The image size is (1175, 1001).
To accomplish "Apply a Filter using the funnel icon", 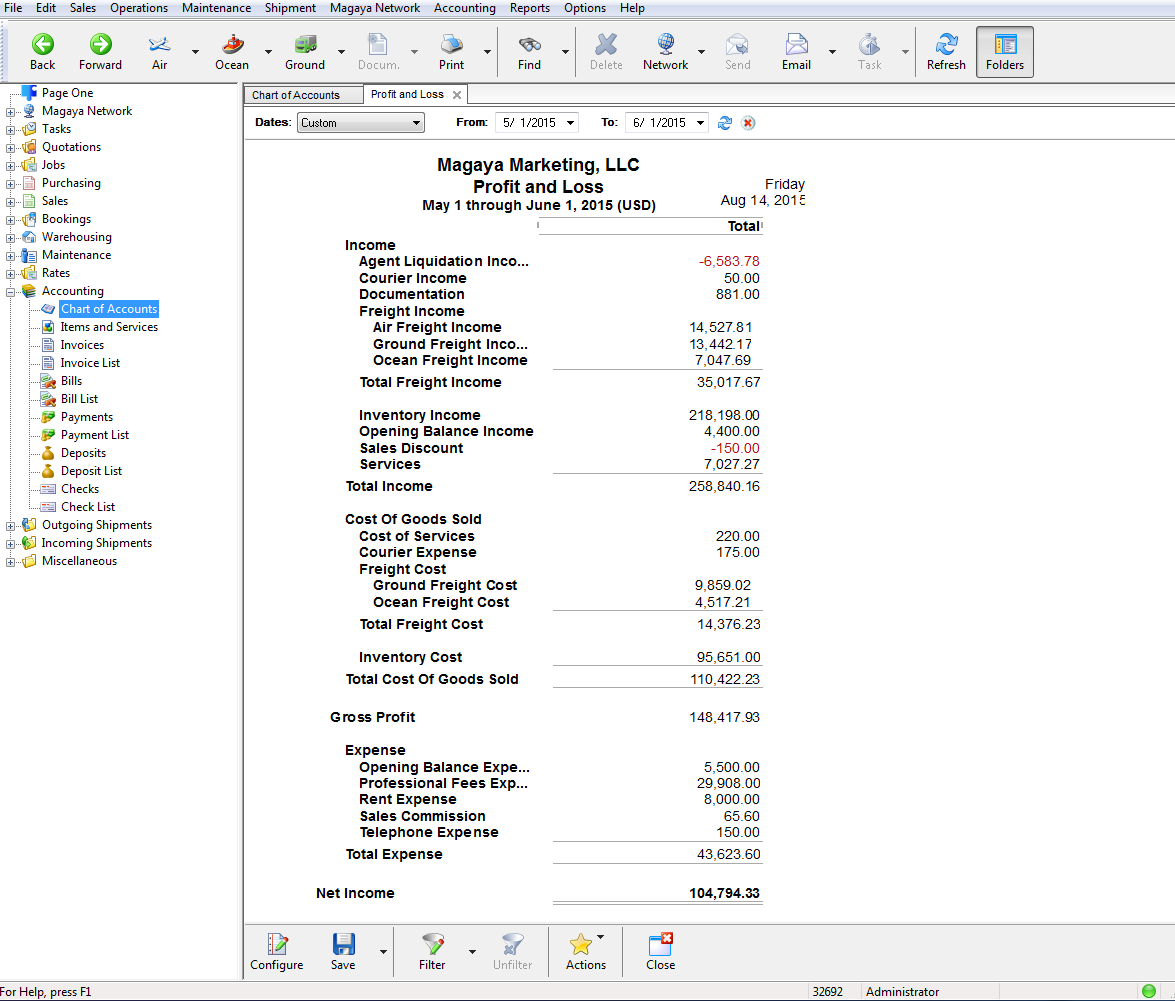I will pos(432,952).
